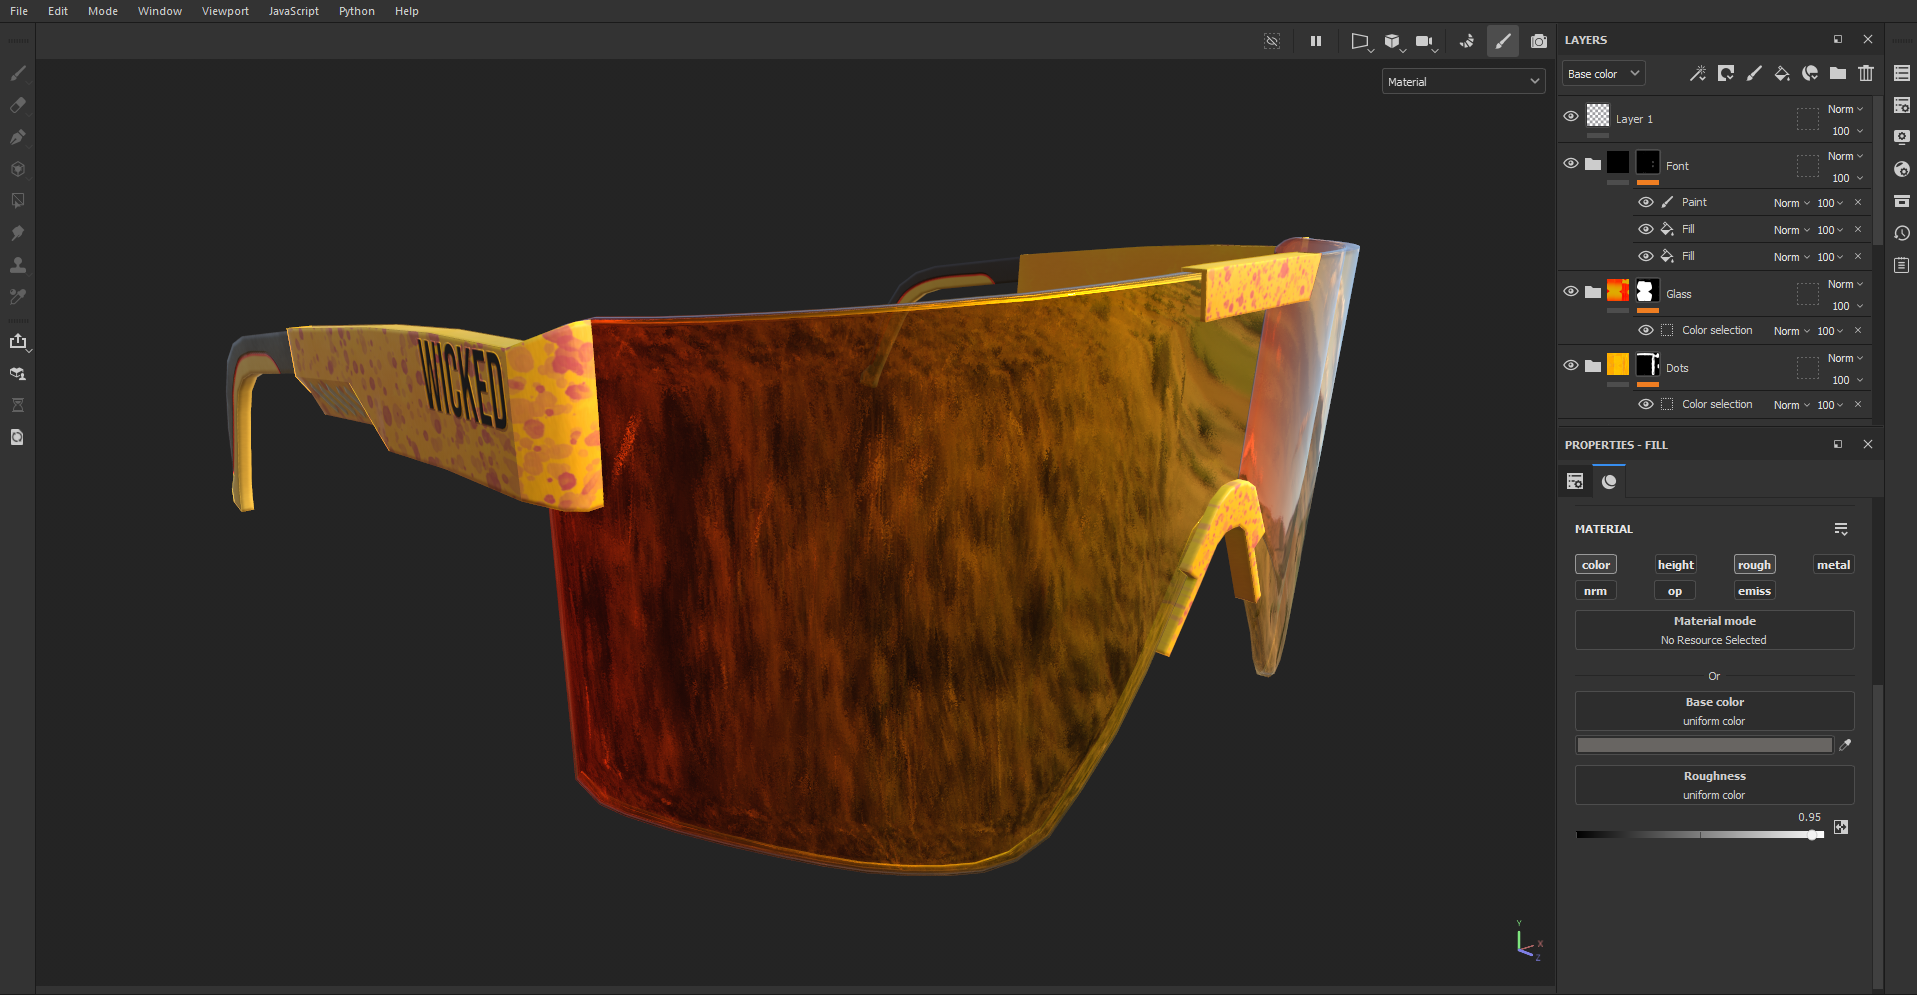Open the Python menu
The height and width of the screenshot is (995, 1917).
click(356, 11)
